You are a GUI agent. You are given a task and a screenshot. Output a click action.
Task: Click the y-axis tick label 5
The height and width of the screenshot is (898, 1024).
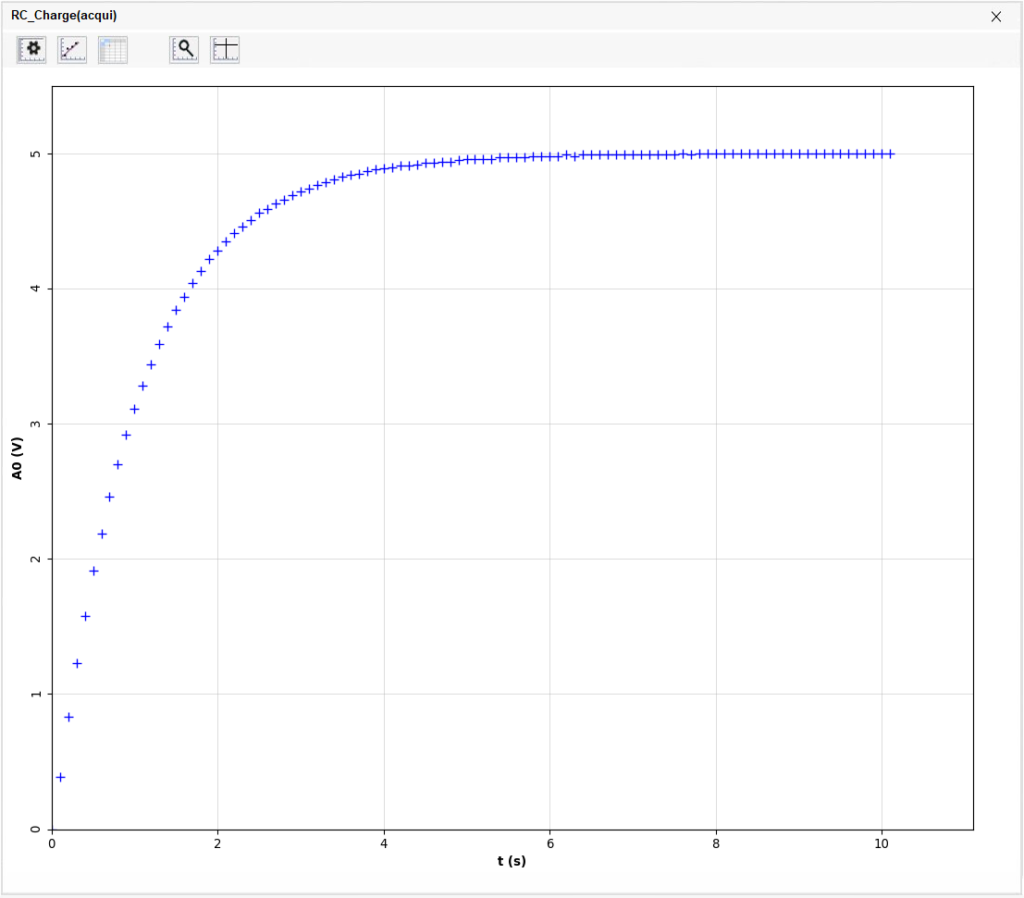[36, 154]
